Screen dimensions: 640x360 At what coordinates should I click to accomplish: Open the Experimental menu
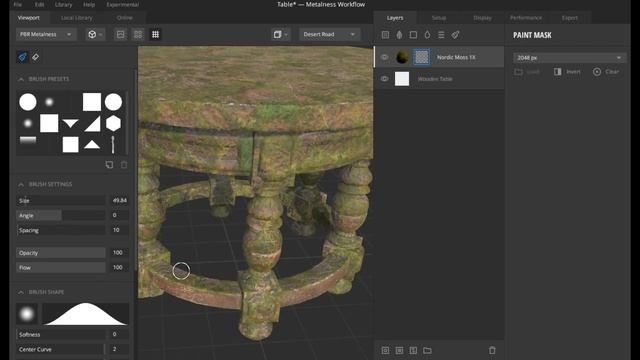coord(123,4)
